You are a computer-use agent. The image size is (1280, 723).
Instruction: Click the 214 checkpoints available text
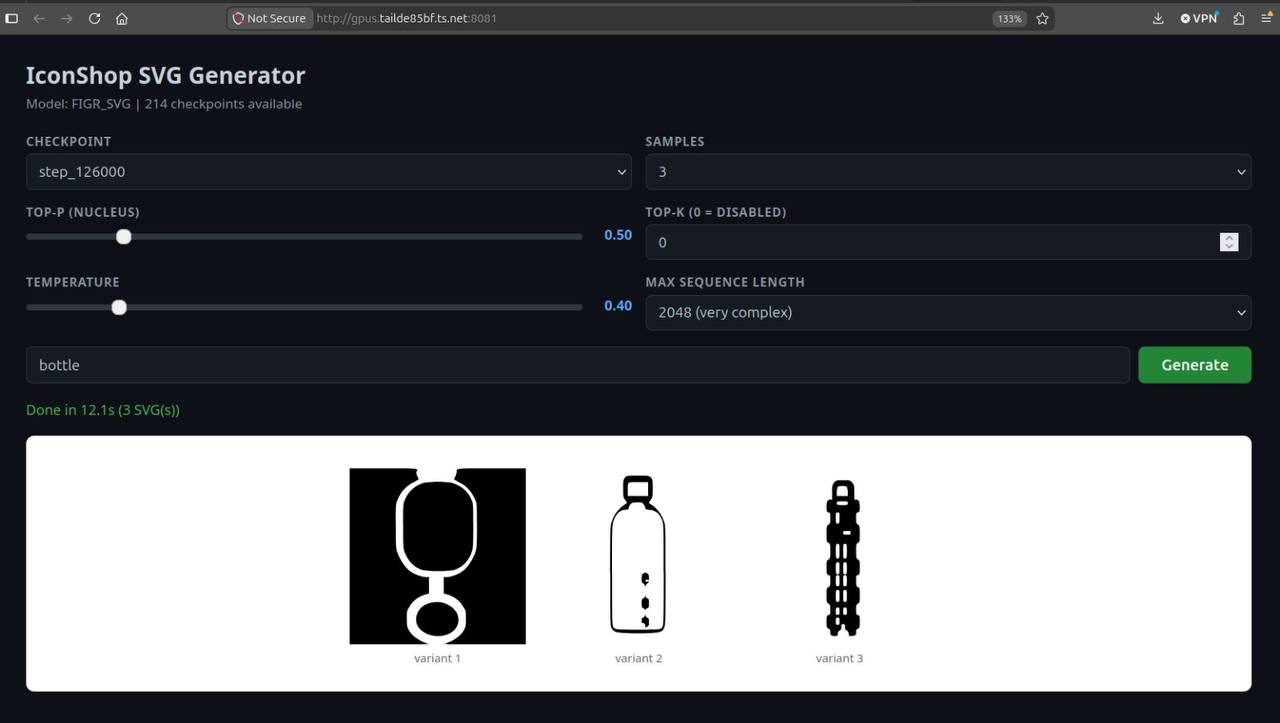[x=223, y=104]
